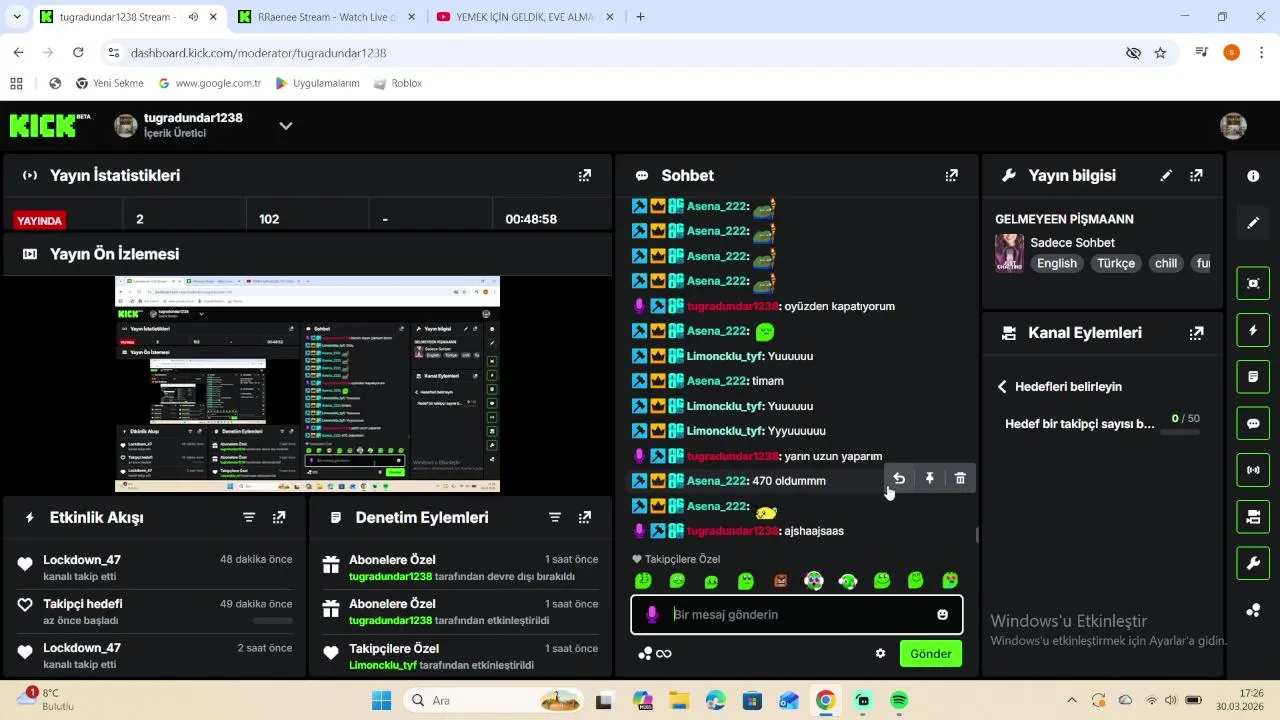
Task: Open a new browser tab
Action: [640, 17]
